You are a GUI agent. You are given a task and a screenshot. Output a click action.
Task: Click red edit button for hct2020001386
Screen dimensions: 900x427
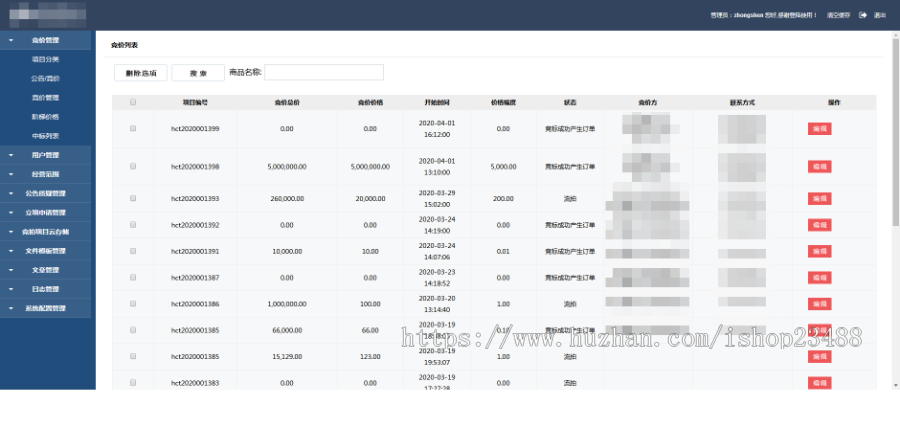820,304
